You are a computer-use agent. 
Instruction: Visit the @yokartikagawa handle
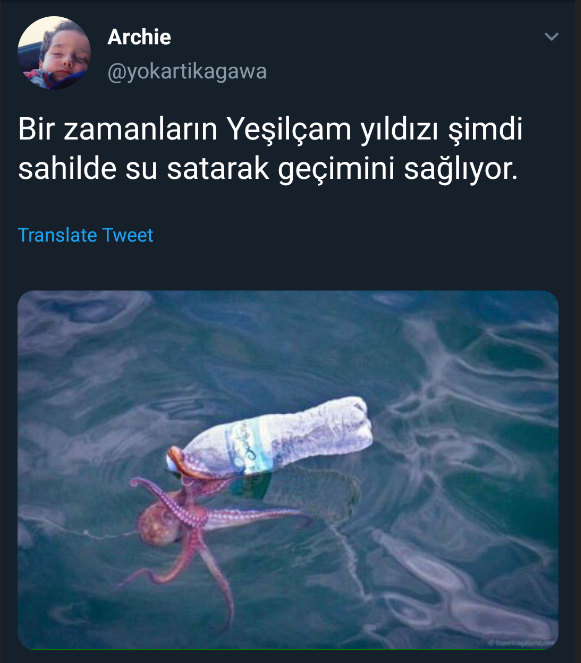(x=187, y=71)
